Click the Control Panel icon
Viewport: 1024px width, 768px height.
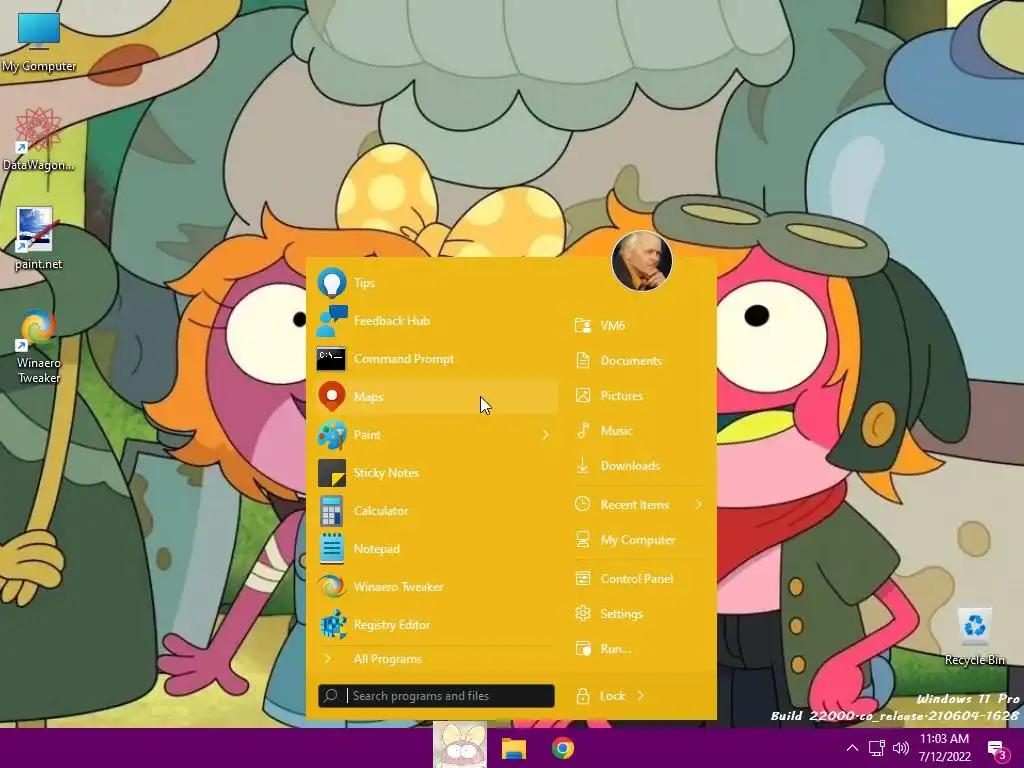[x=583, y=579]
